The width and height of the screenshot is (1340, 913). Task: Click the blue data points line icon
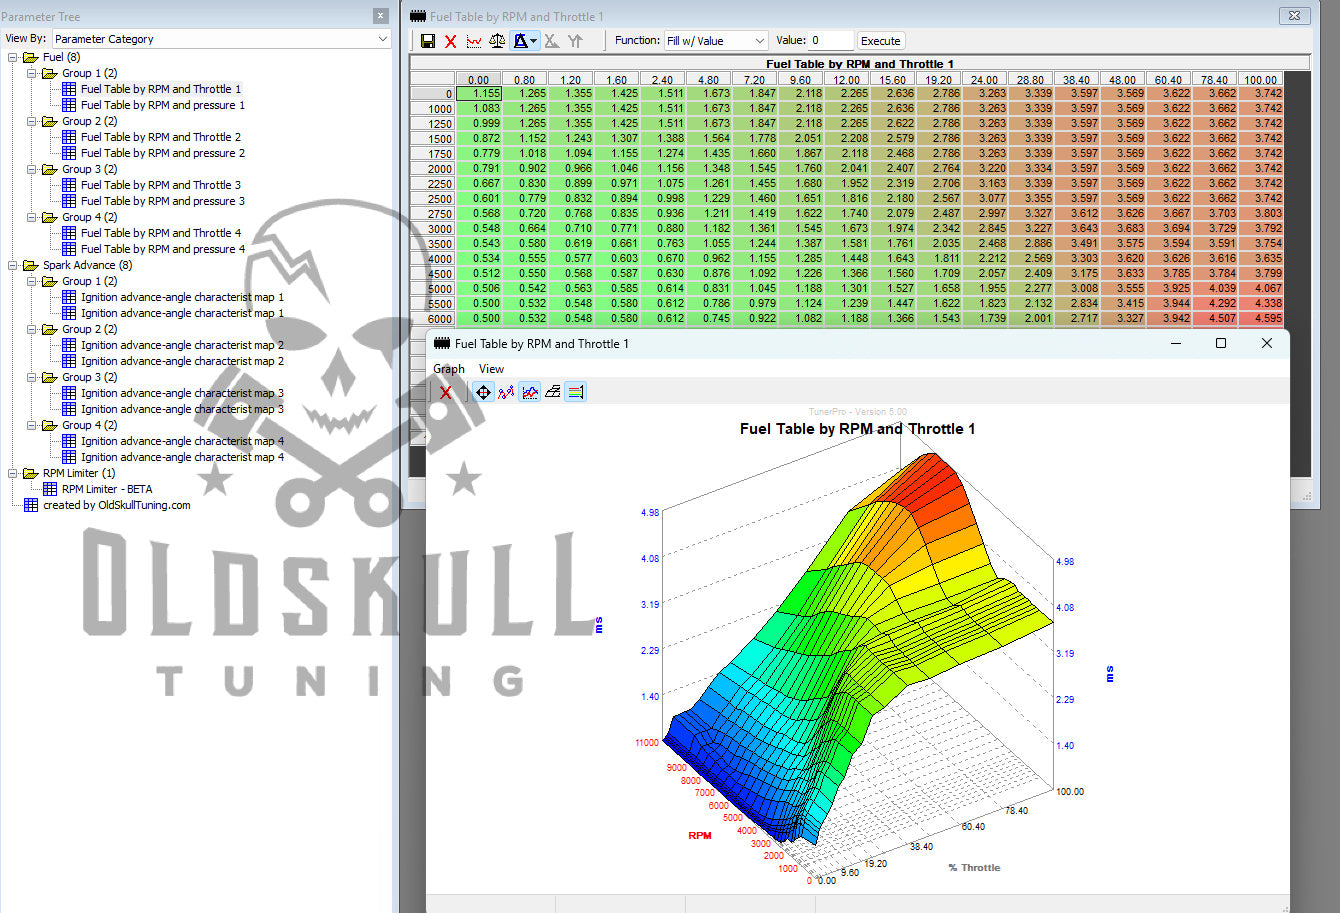point(506,392)
